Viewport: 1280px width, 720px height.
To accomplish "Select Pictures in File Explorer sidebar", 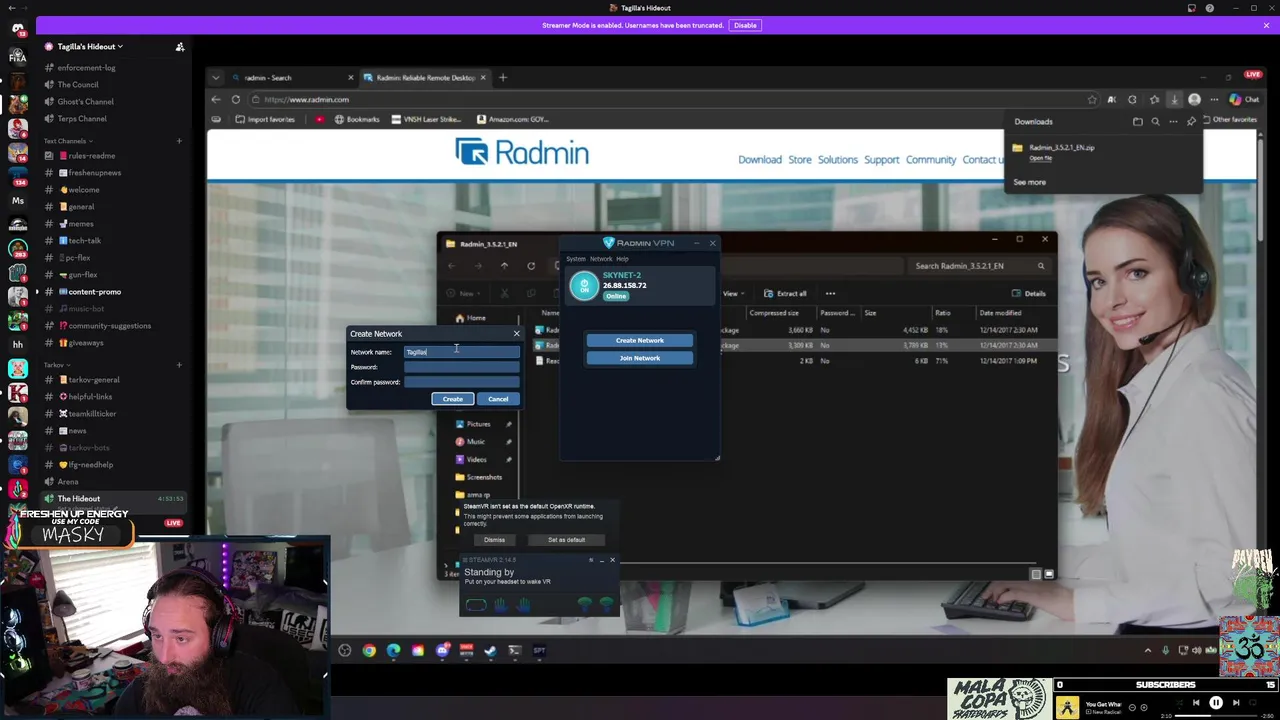I will (x=478, y=424).
